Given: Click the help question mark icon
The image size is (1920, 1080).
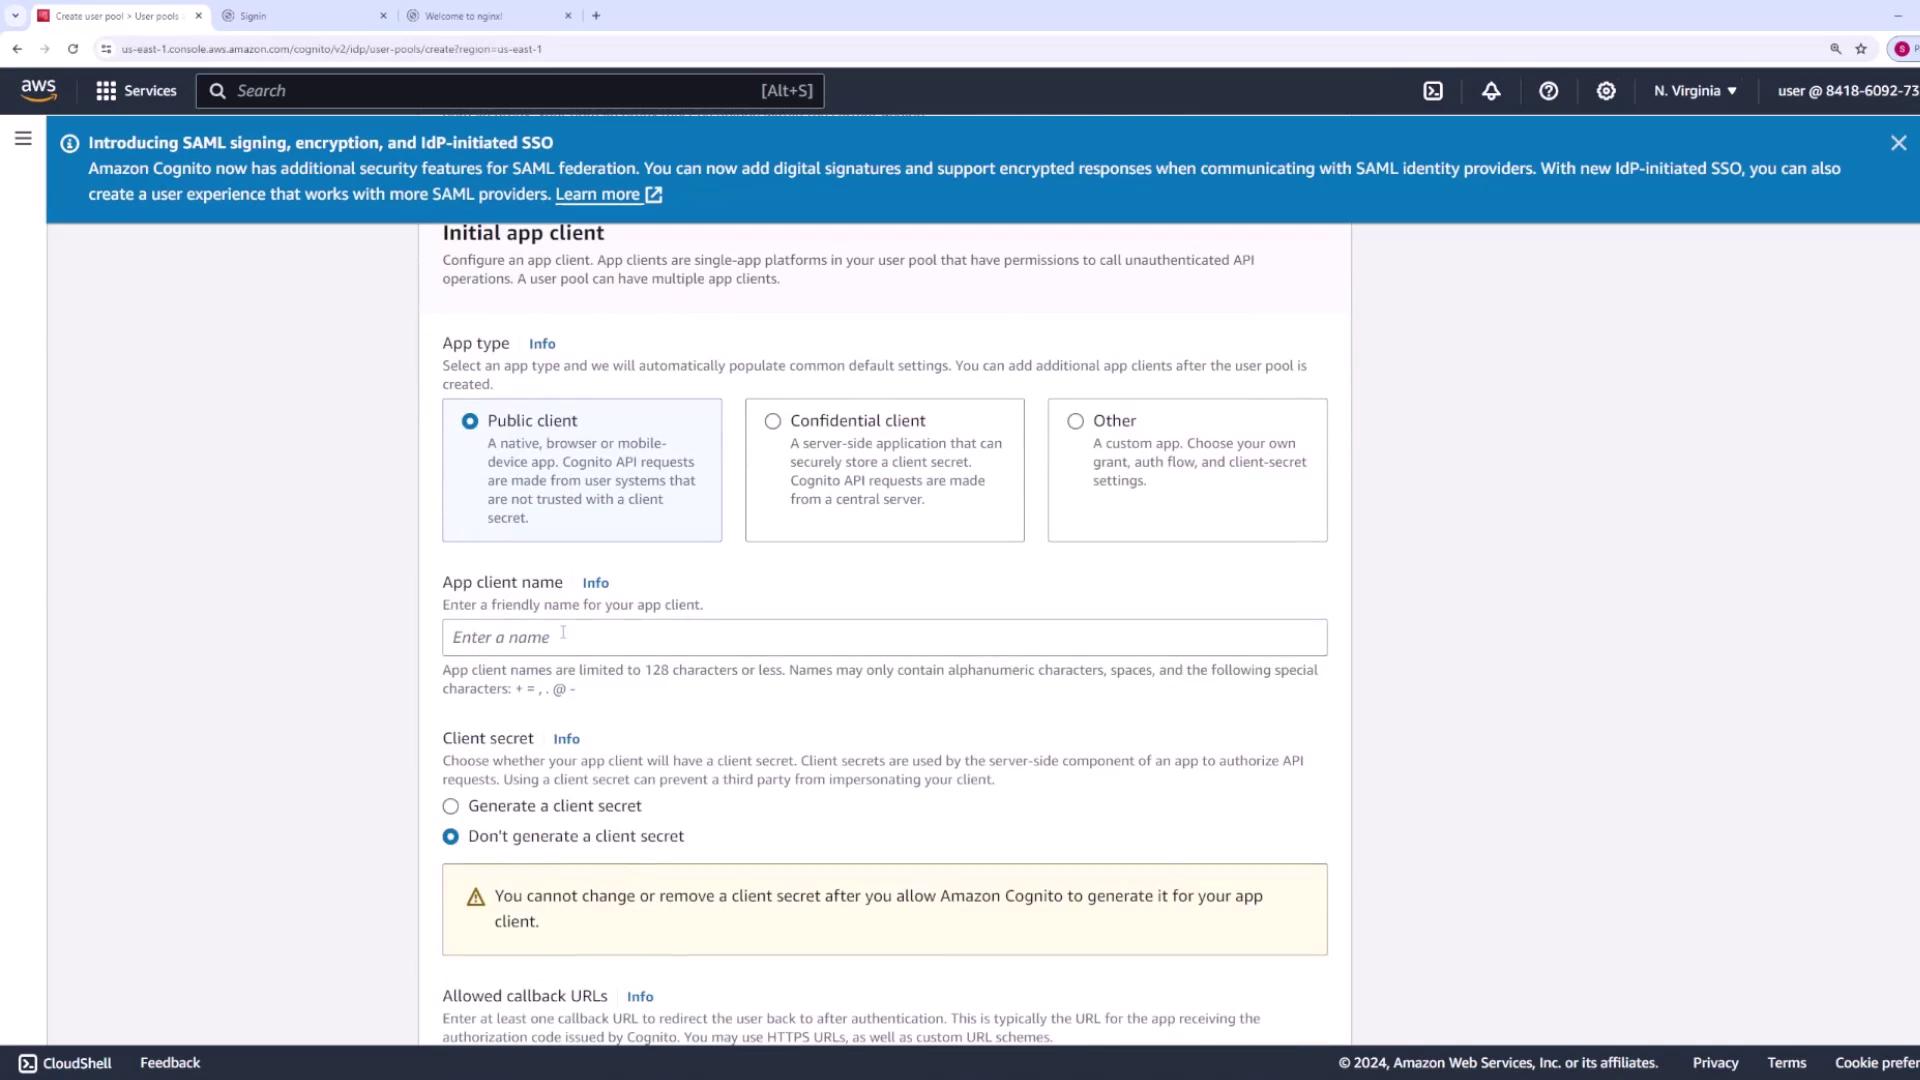Looking at the screenshot, I should coord(1548,91).
